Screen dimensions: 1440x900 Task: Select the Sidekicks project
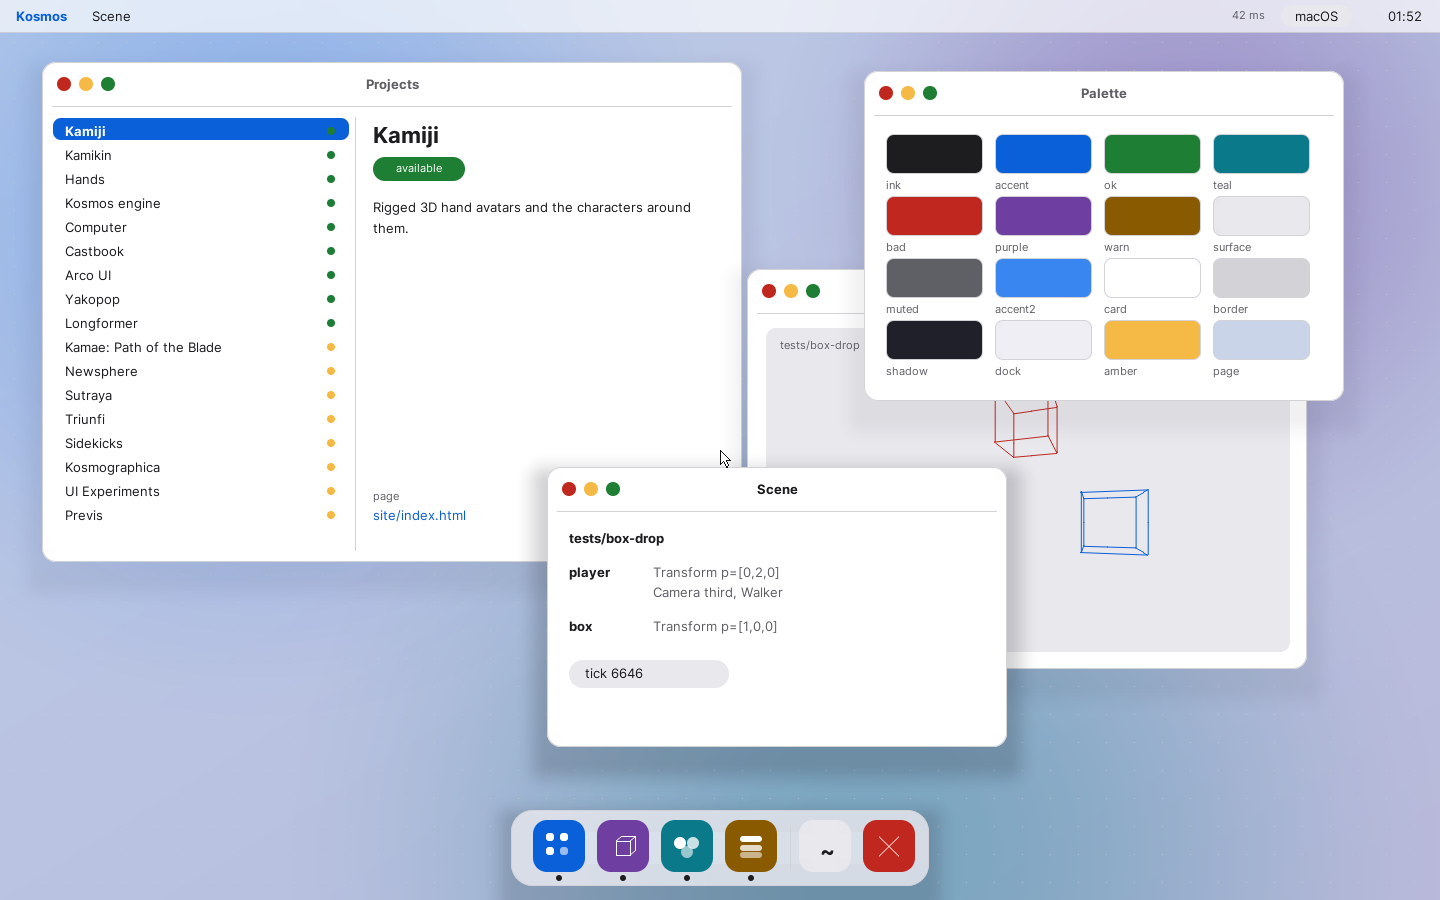201,443
